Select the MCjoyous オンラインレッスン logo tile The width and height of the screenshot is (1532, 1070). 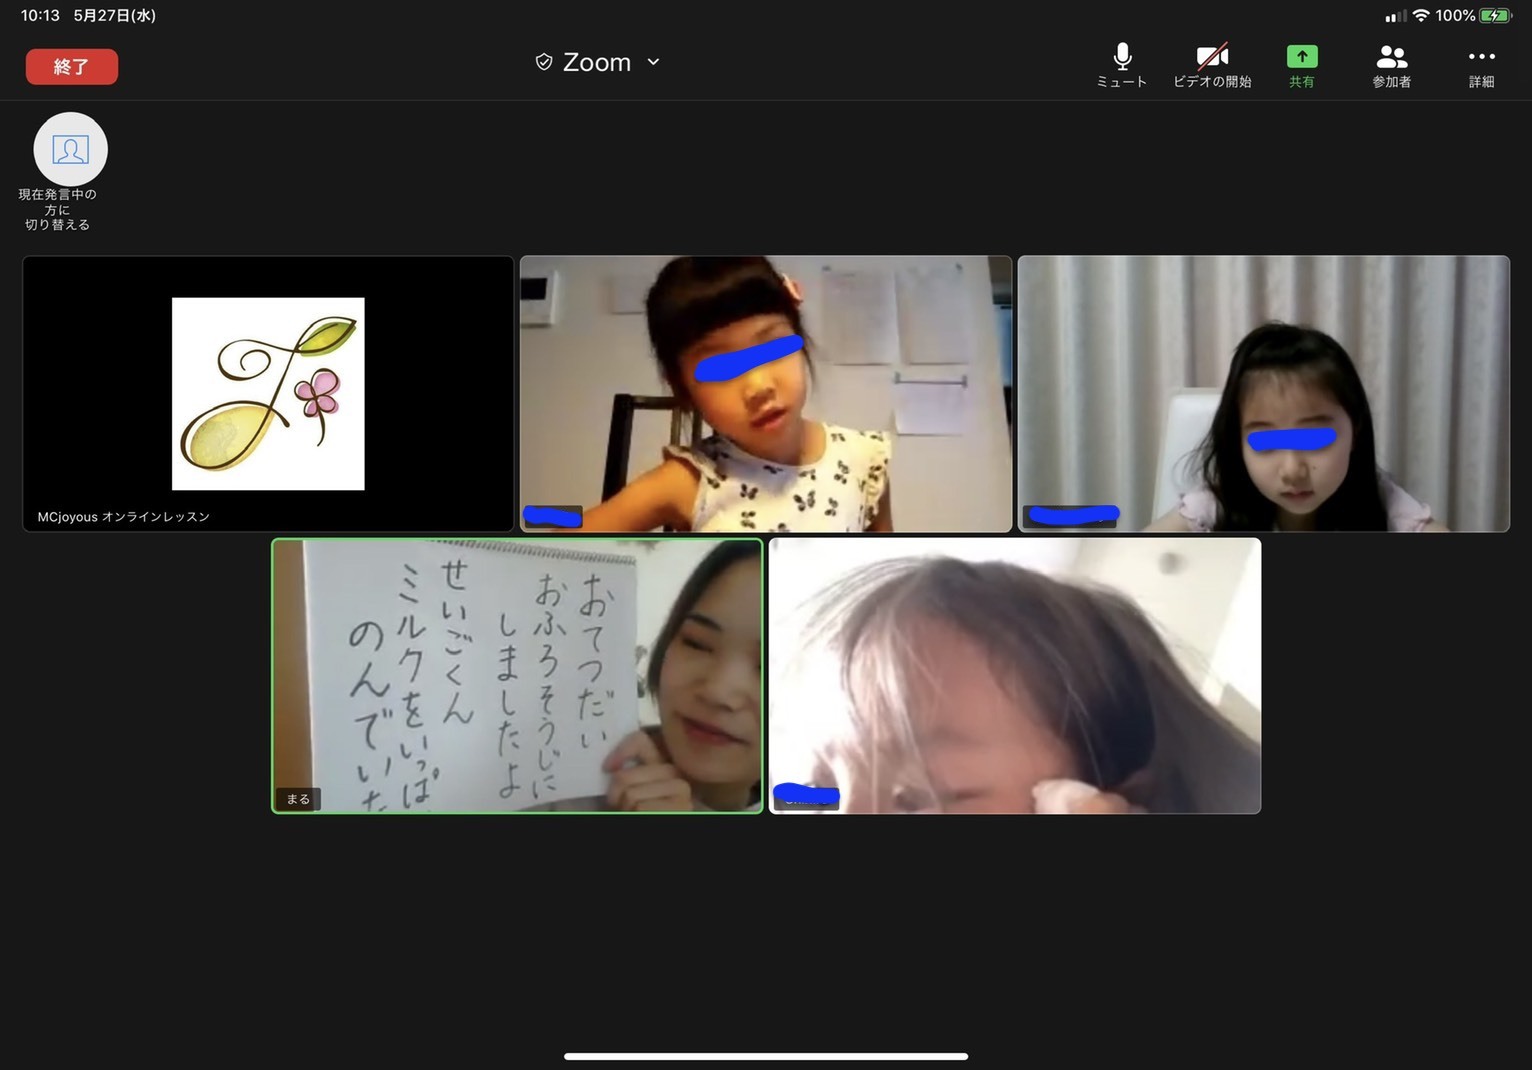click(x=268, y=394)
